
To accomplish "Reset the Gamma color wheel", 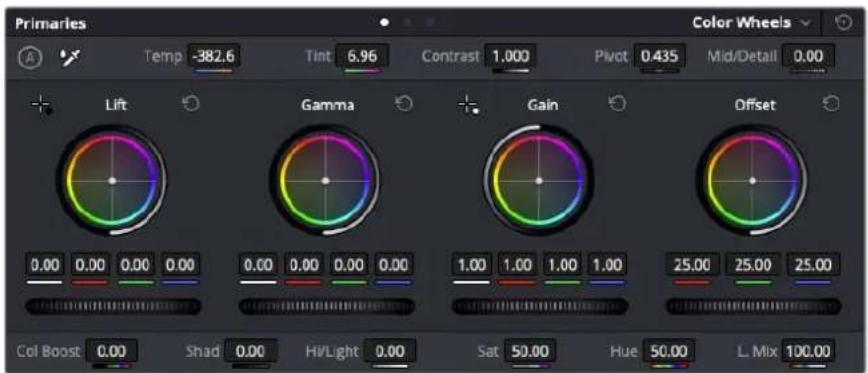I will (x=405, y=103).
